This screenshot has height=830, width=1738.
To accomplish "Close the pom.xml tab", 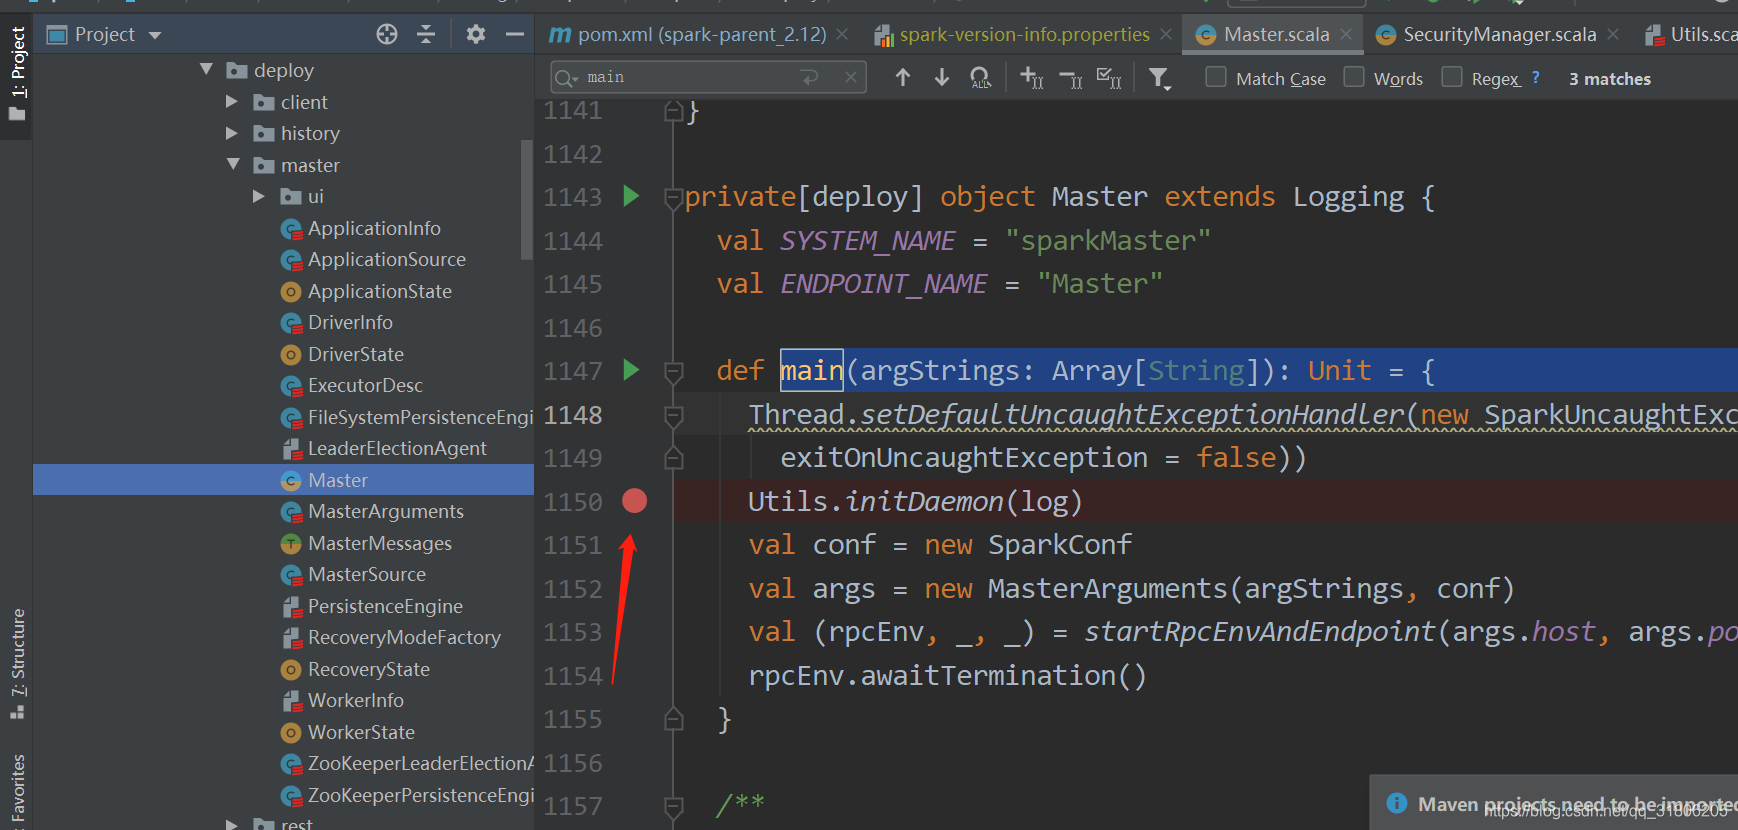I will point(842,34).
